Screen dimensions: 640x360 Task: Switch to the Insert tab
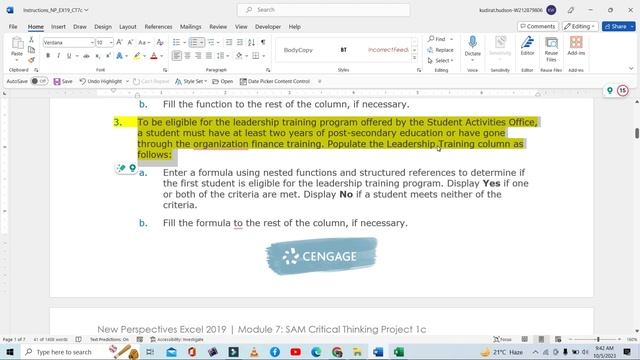(58, 27)
